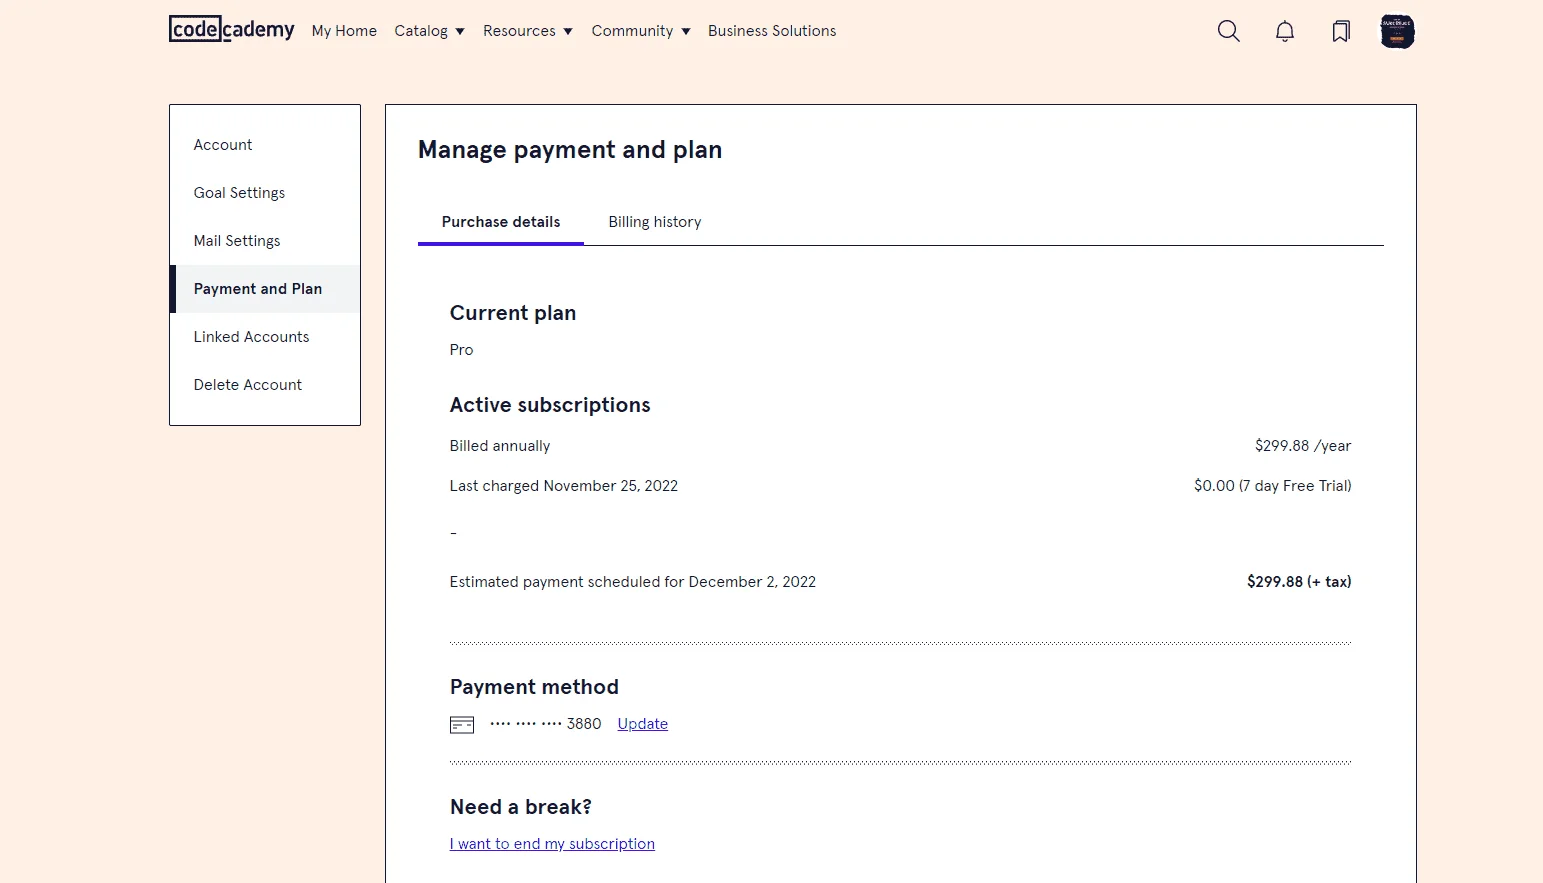Image resolution: width=1543 pixels, height=883 pixels.
Task: Click the 'Billed annually' text
Action: click(500, 446)
